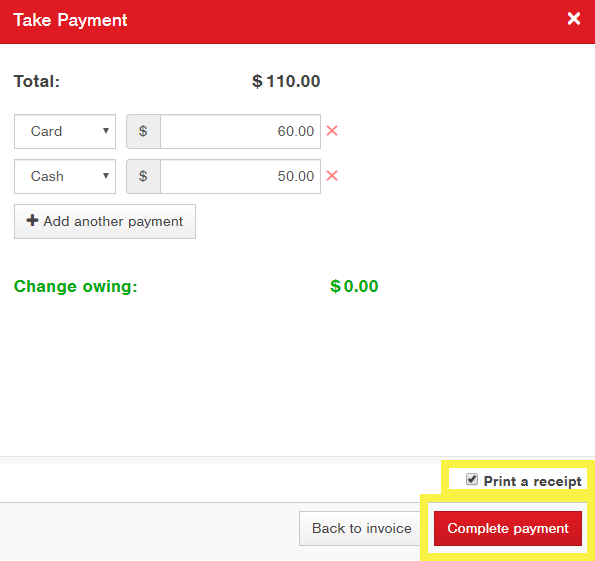Click the Change owing $0.00 value
The image size is (595, 561).
[x=354, y=286]
